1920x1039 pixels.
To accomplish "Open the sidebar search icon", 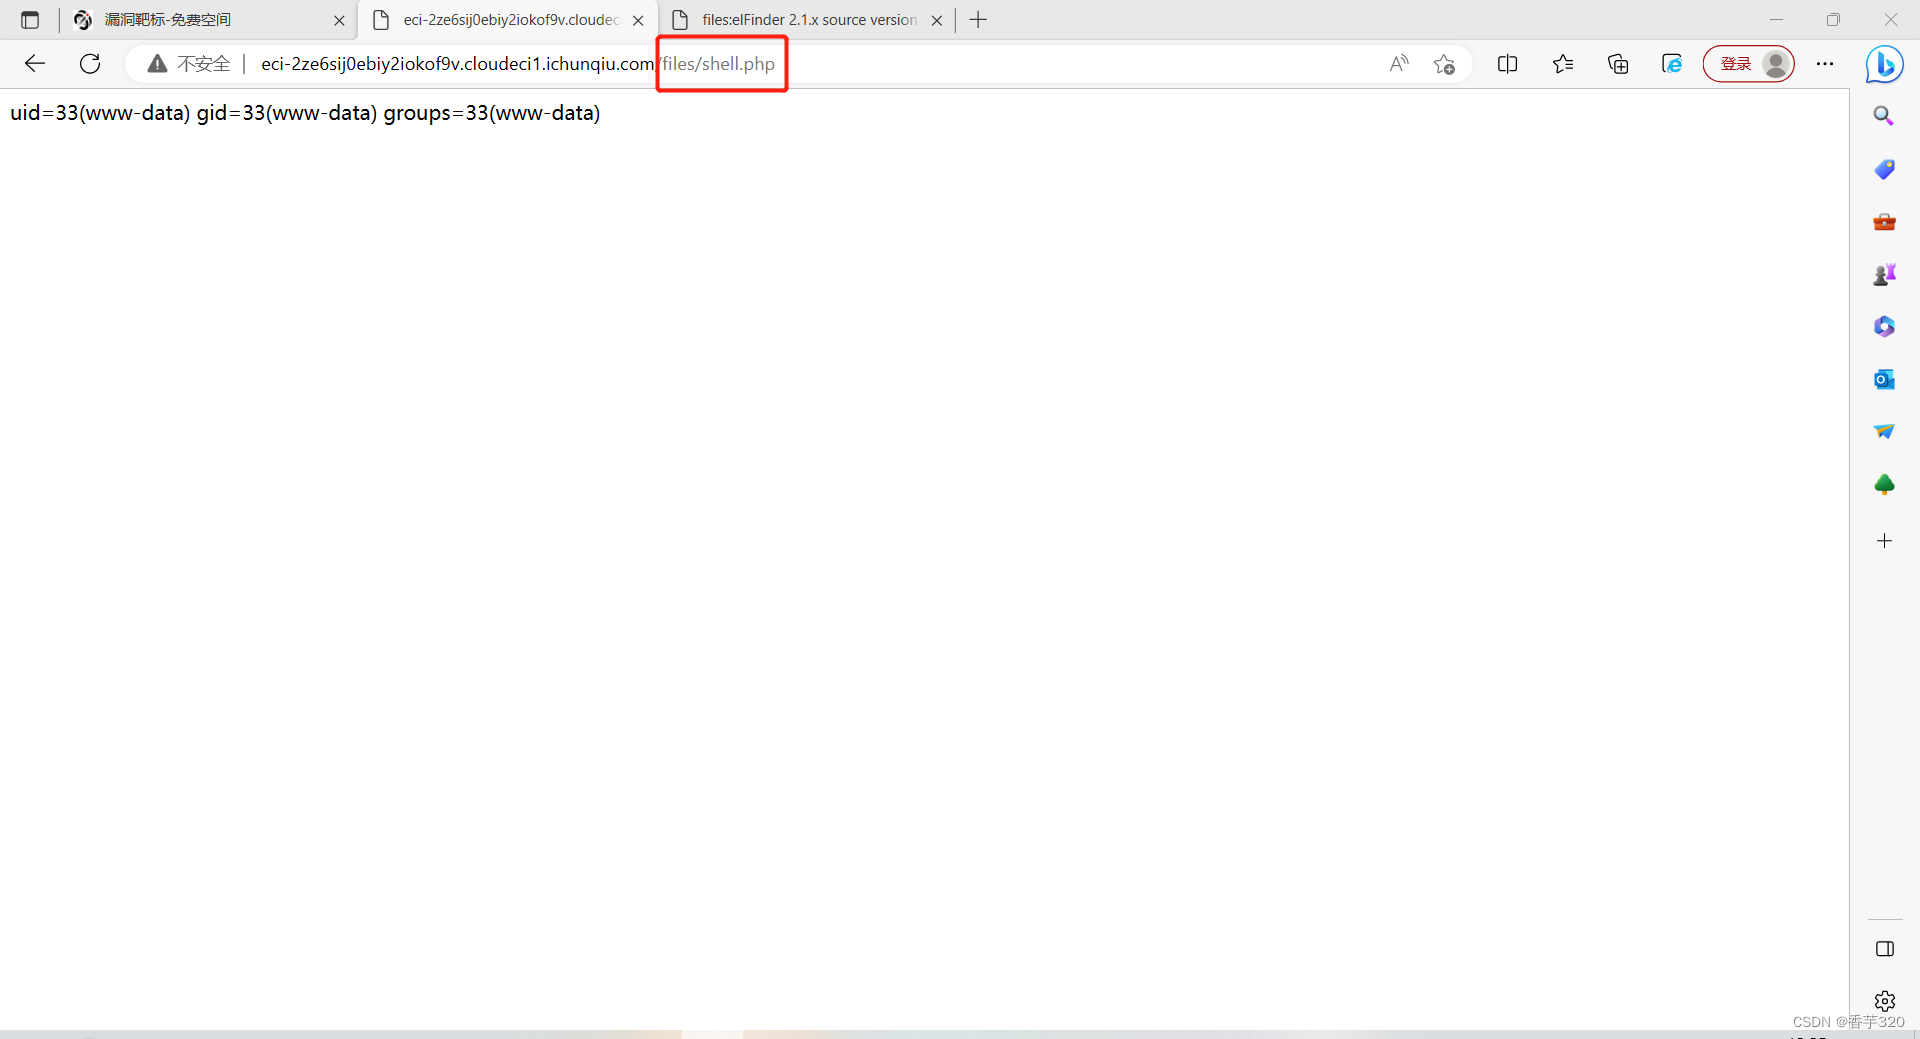I will [x=1884, y=116].
